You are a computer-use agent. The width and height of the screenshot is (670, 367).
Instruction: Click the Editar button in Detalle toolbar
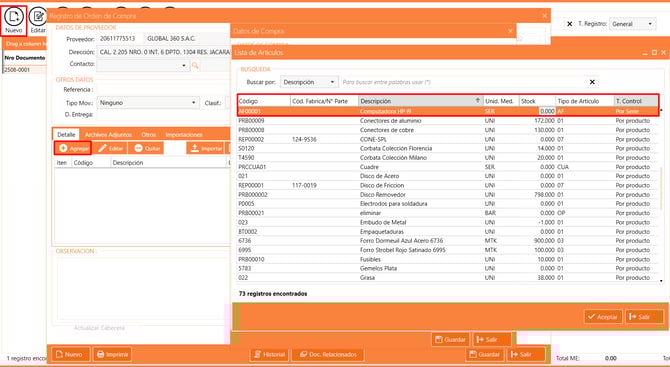tap(110, 148)
